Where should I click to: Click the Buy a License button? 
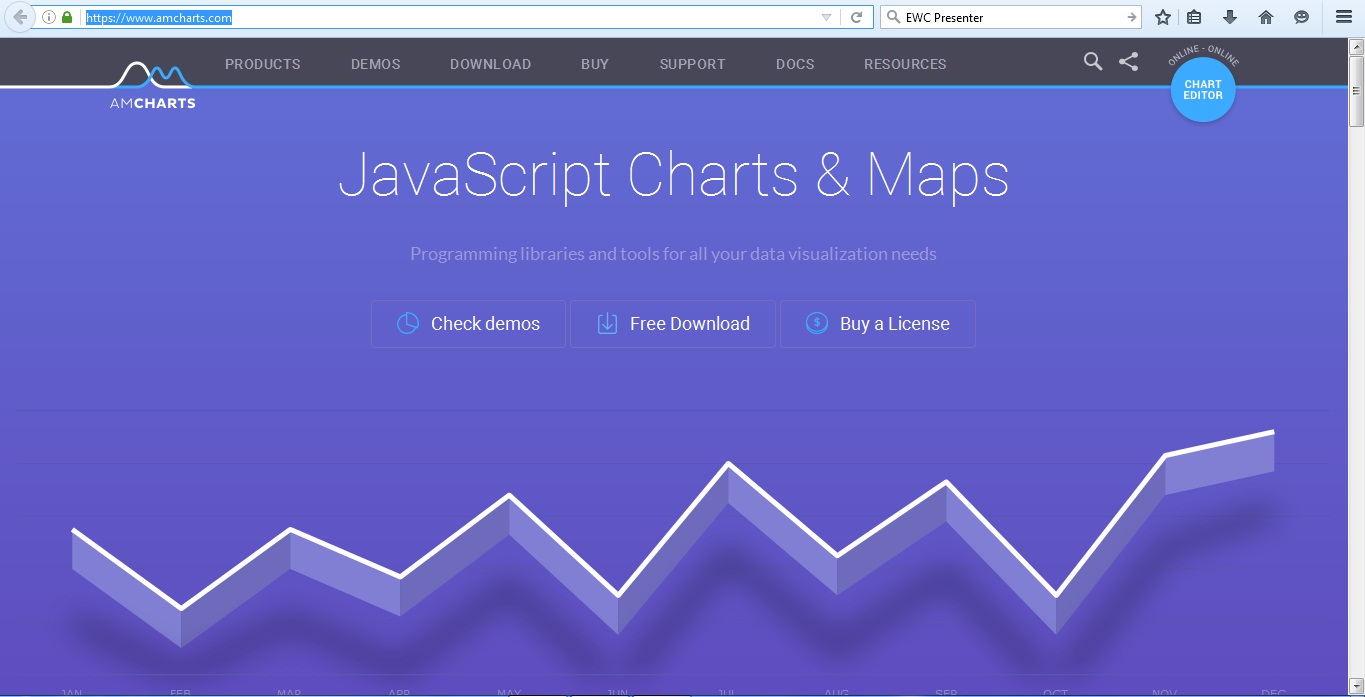pyautogui.click(x=878, y=324)
